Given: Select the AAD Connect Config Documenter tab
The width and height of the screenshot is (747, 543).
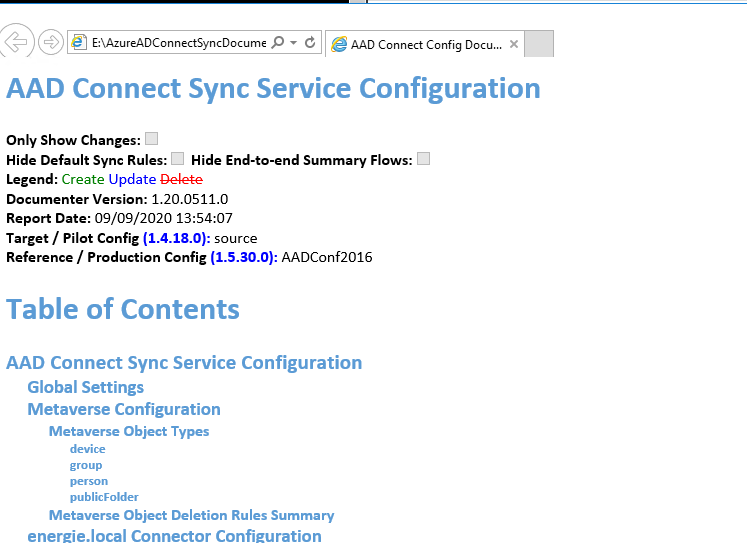Looking at the screenshot, I should coord(426,44).
